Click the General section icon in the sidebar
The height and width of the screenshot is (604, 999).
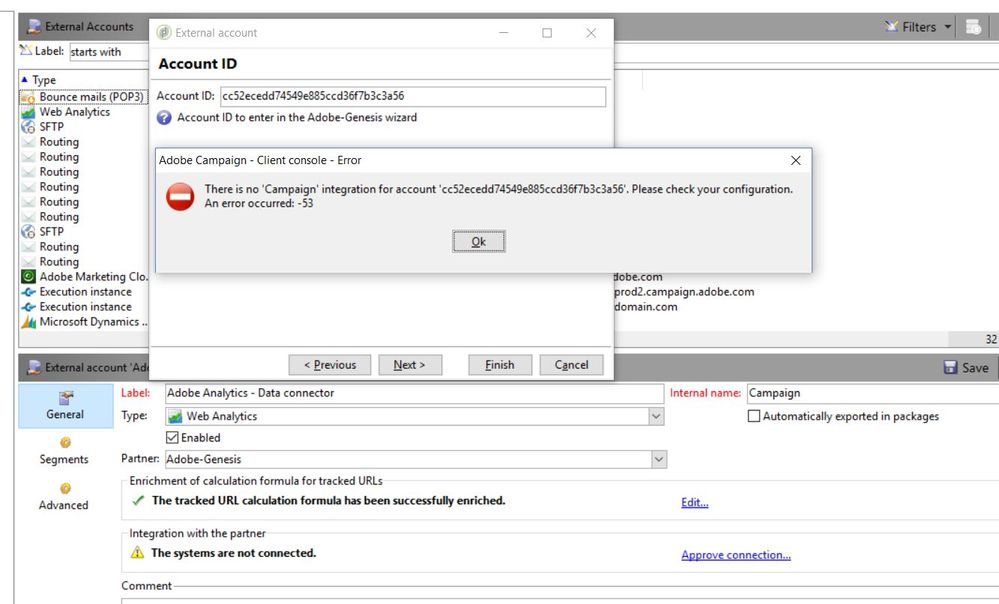pos(63,398)
